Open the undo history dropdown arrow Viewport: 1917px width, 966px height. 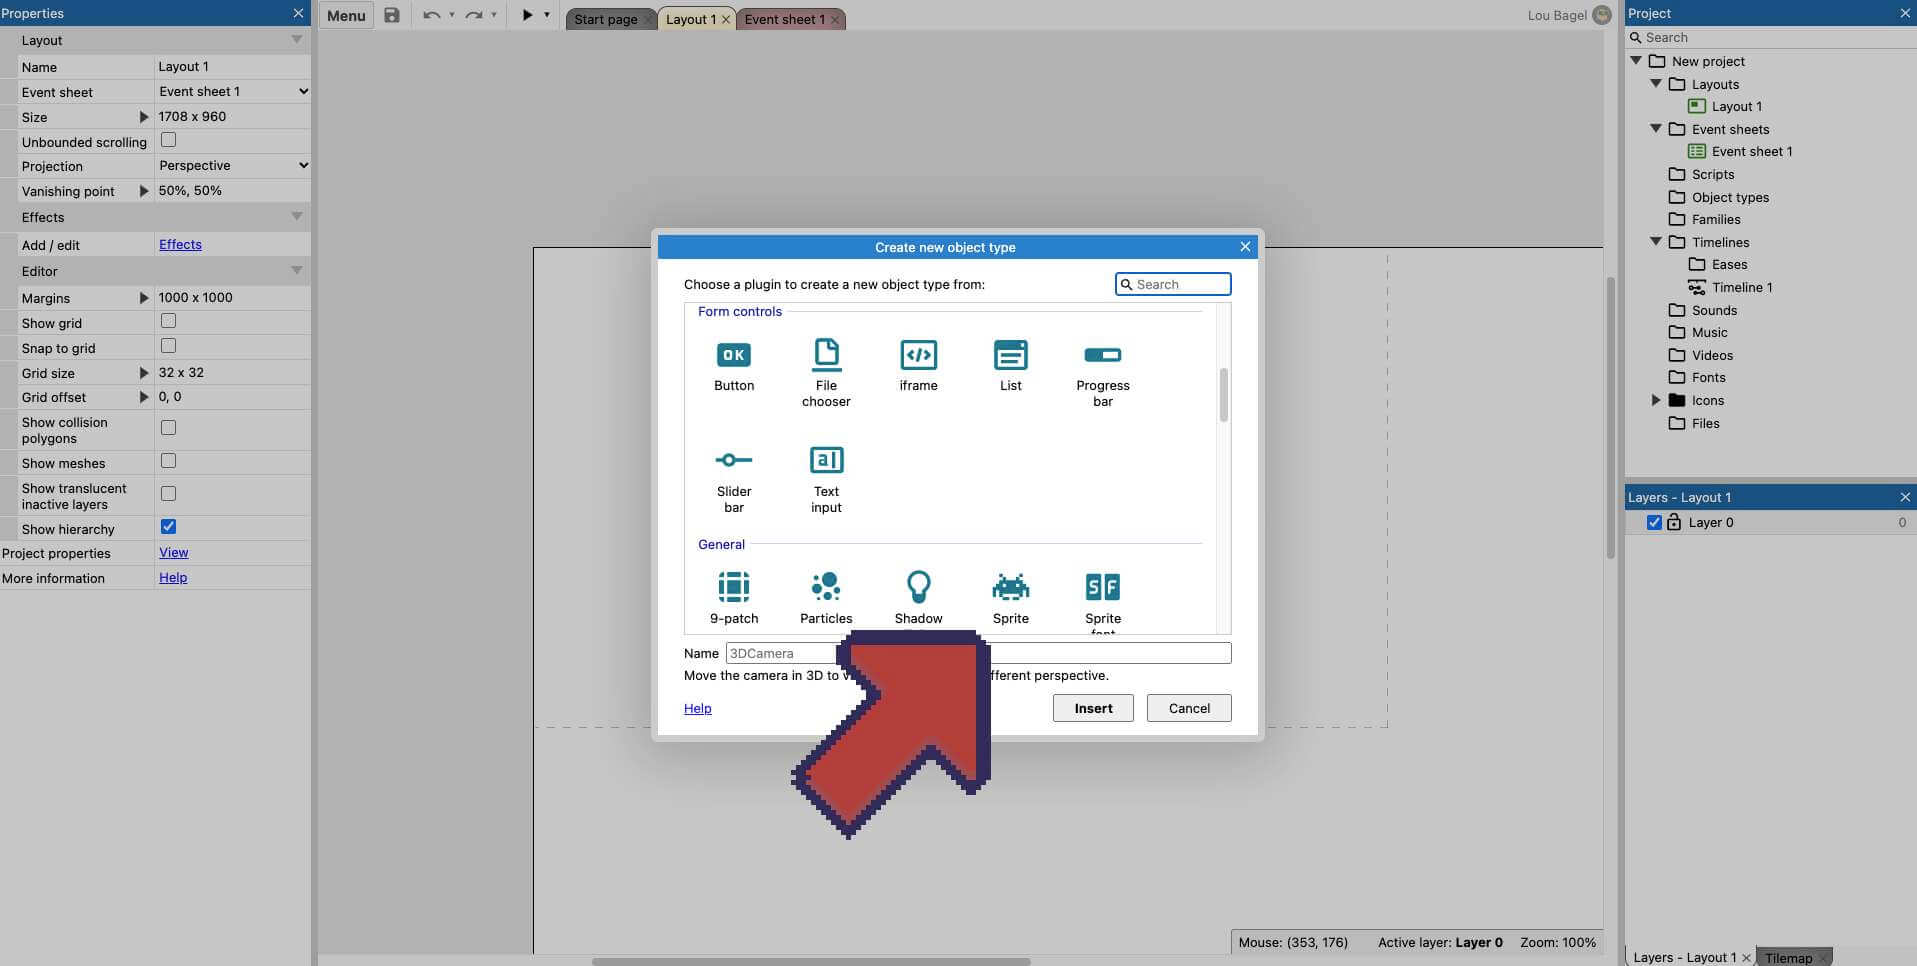point(451,15)
